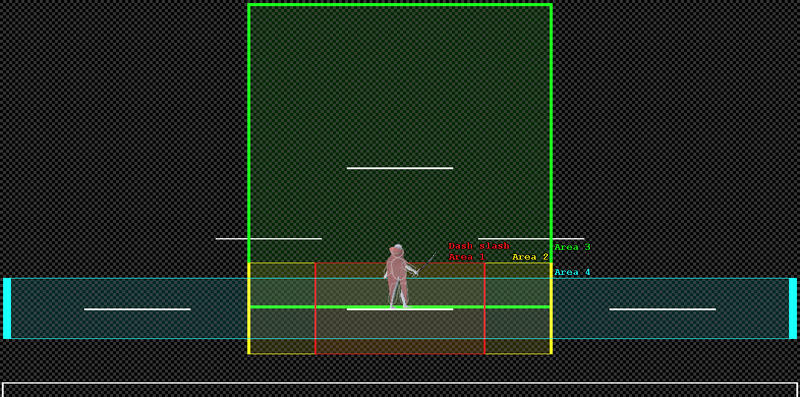800x397 pixels.
Task: Click the red "Dash slash" label
Action: click(x=479, y=246)
